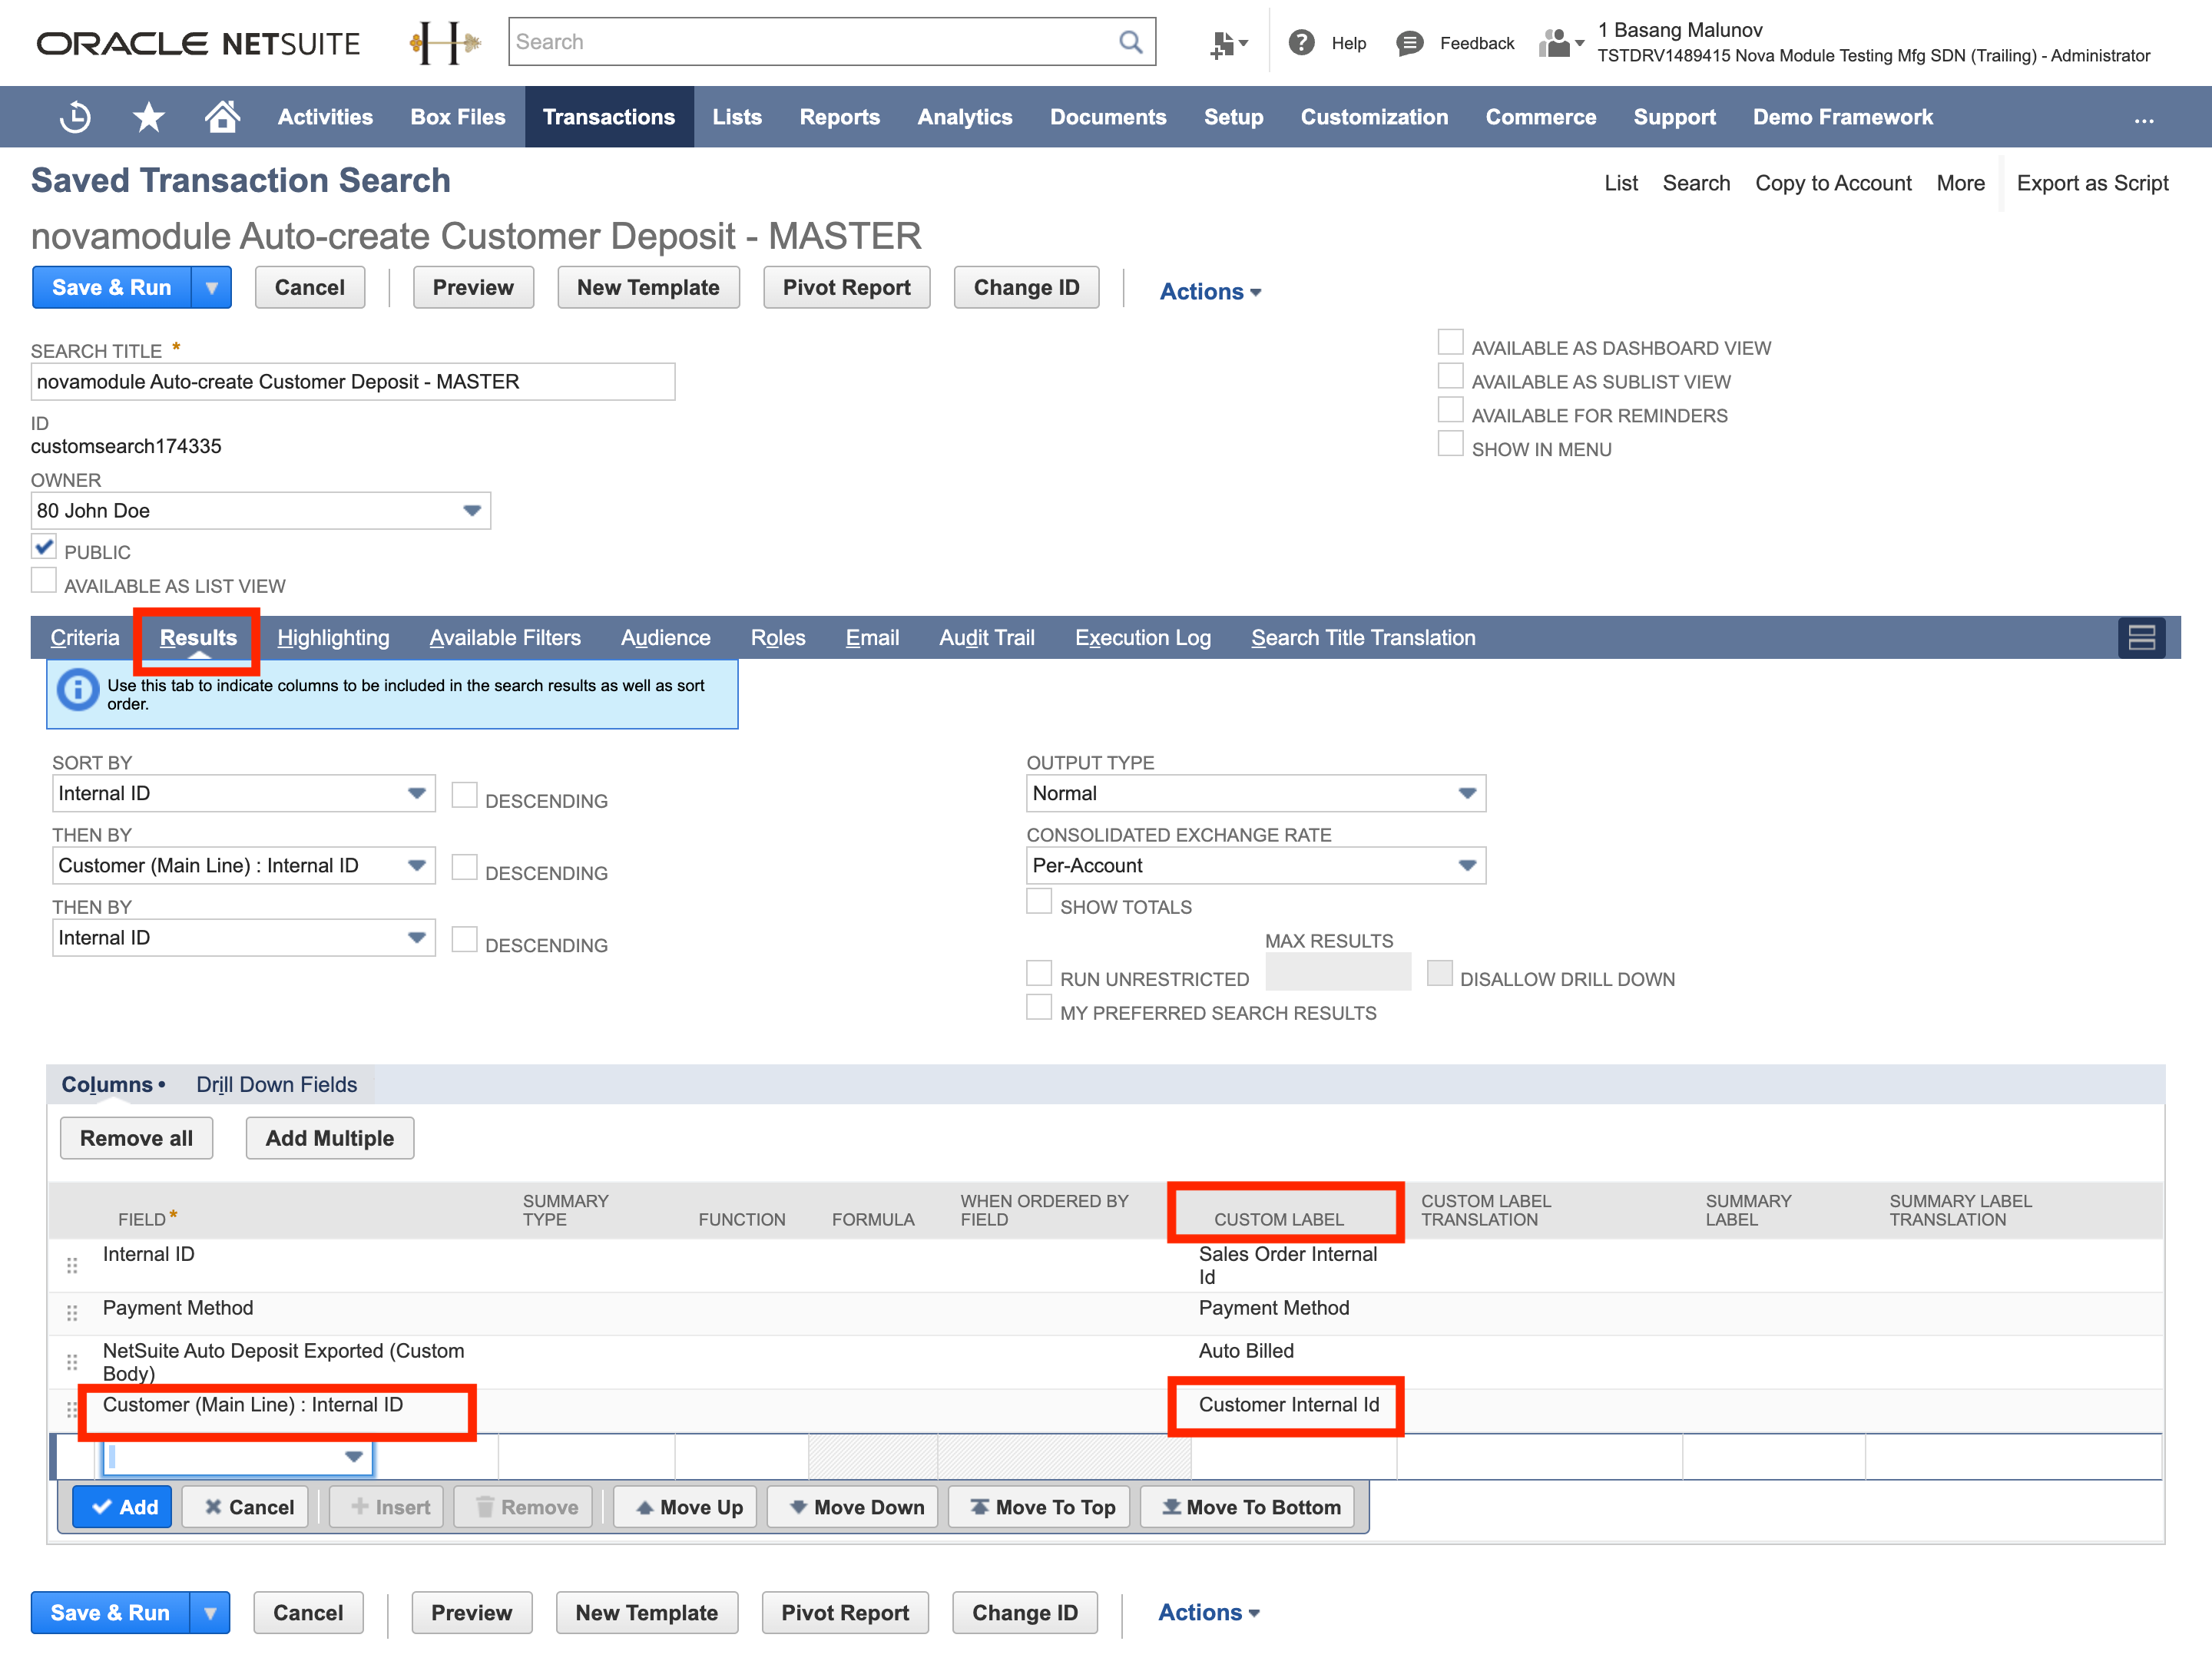Screen dimensions: 2212x1671
Task: Open the Recent Records clock icon
Action: (75, 117)
